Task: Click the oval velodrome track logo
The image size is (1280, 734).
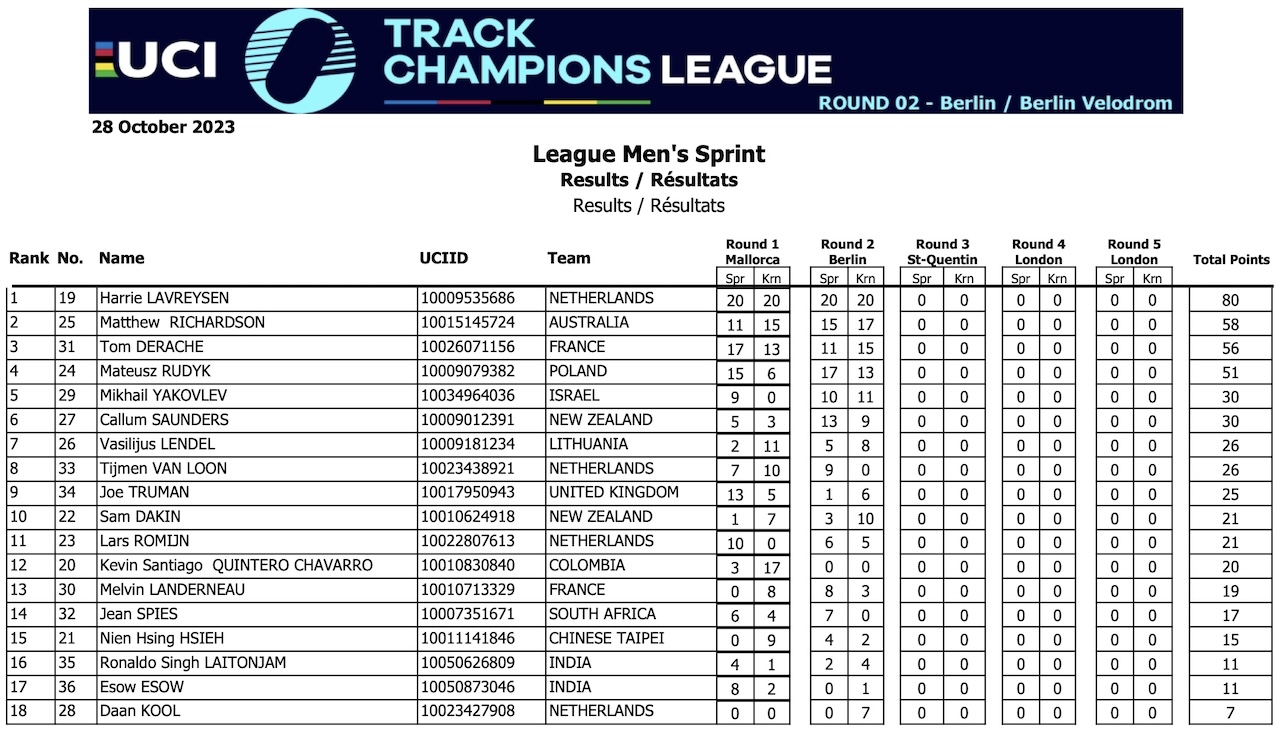Action: pos(300,60)
